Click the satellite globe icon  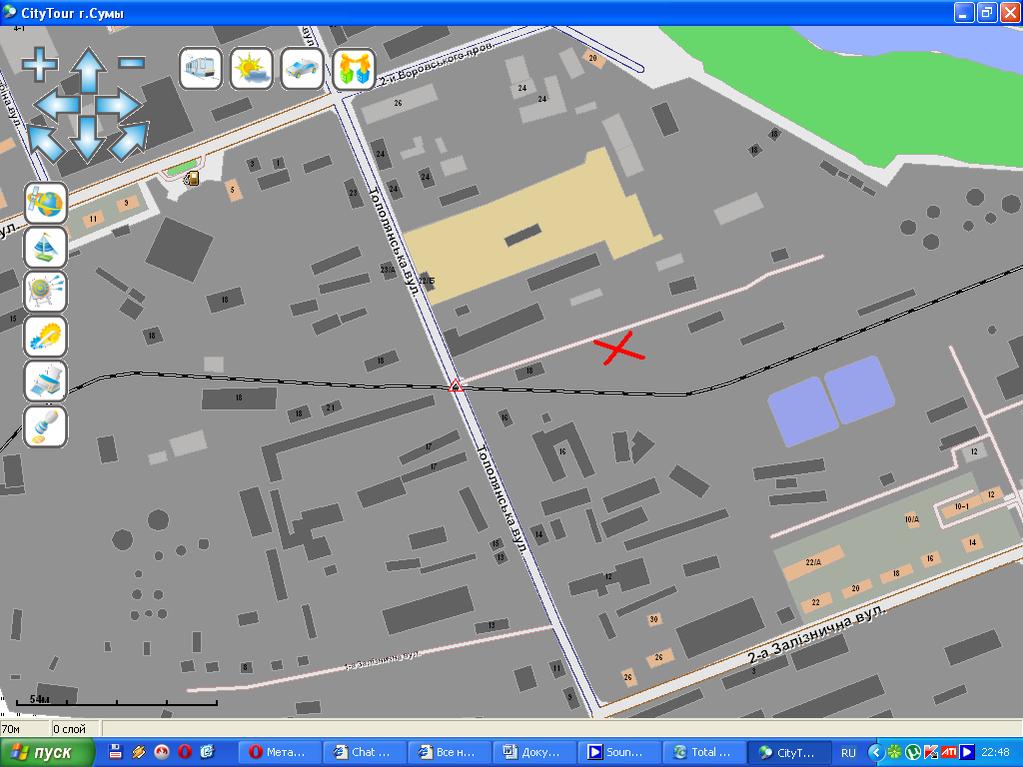46,203
